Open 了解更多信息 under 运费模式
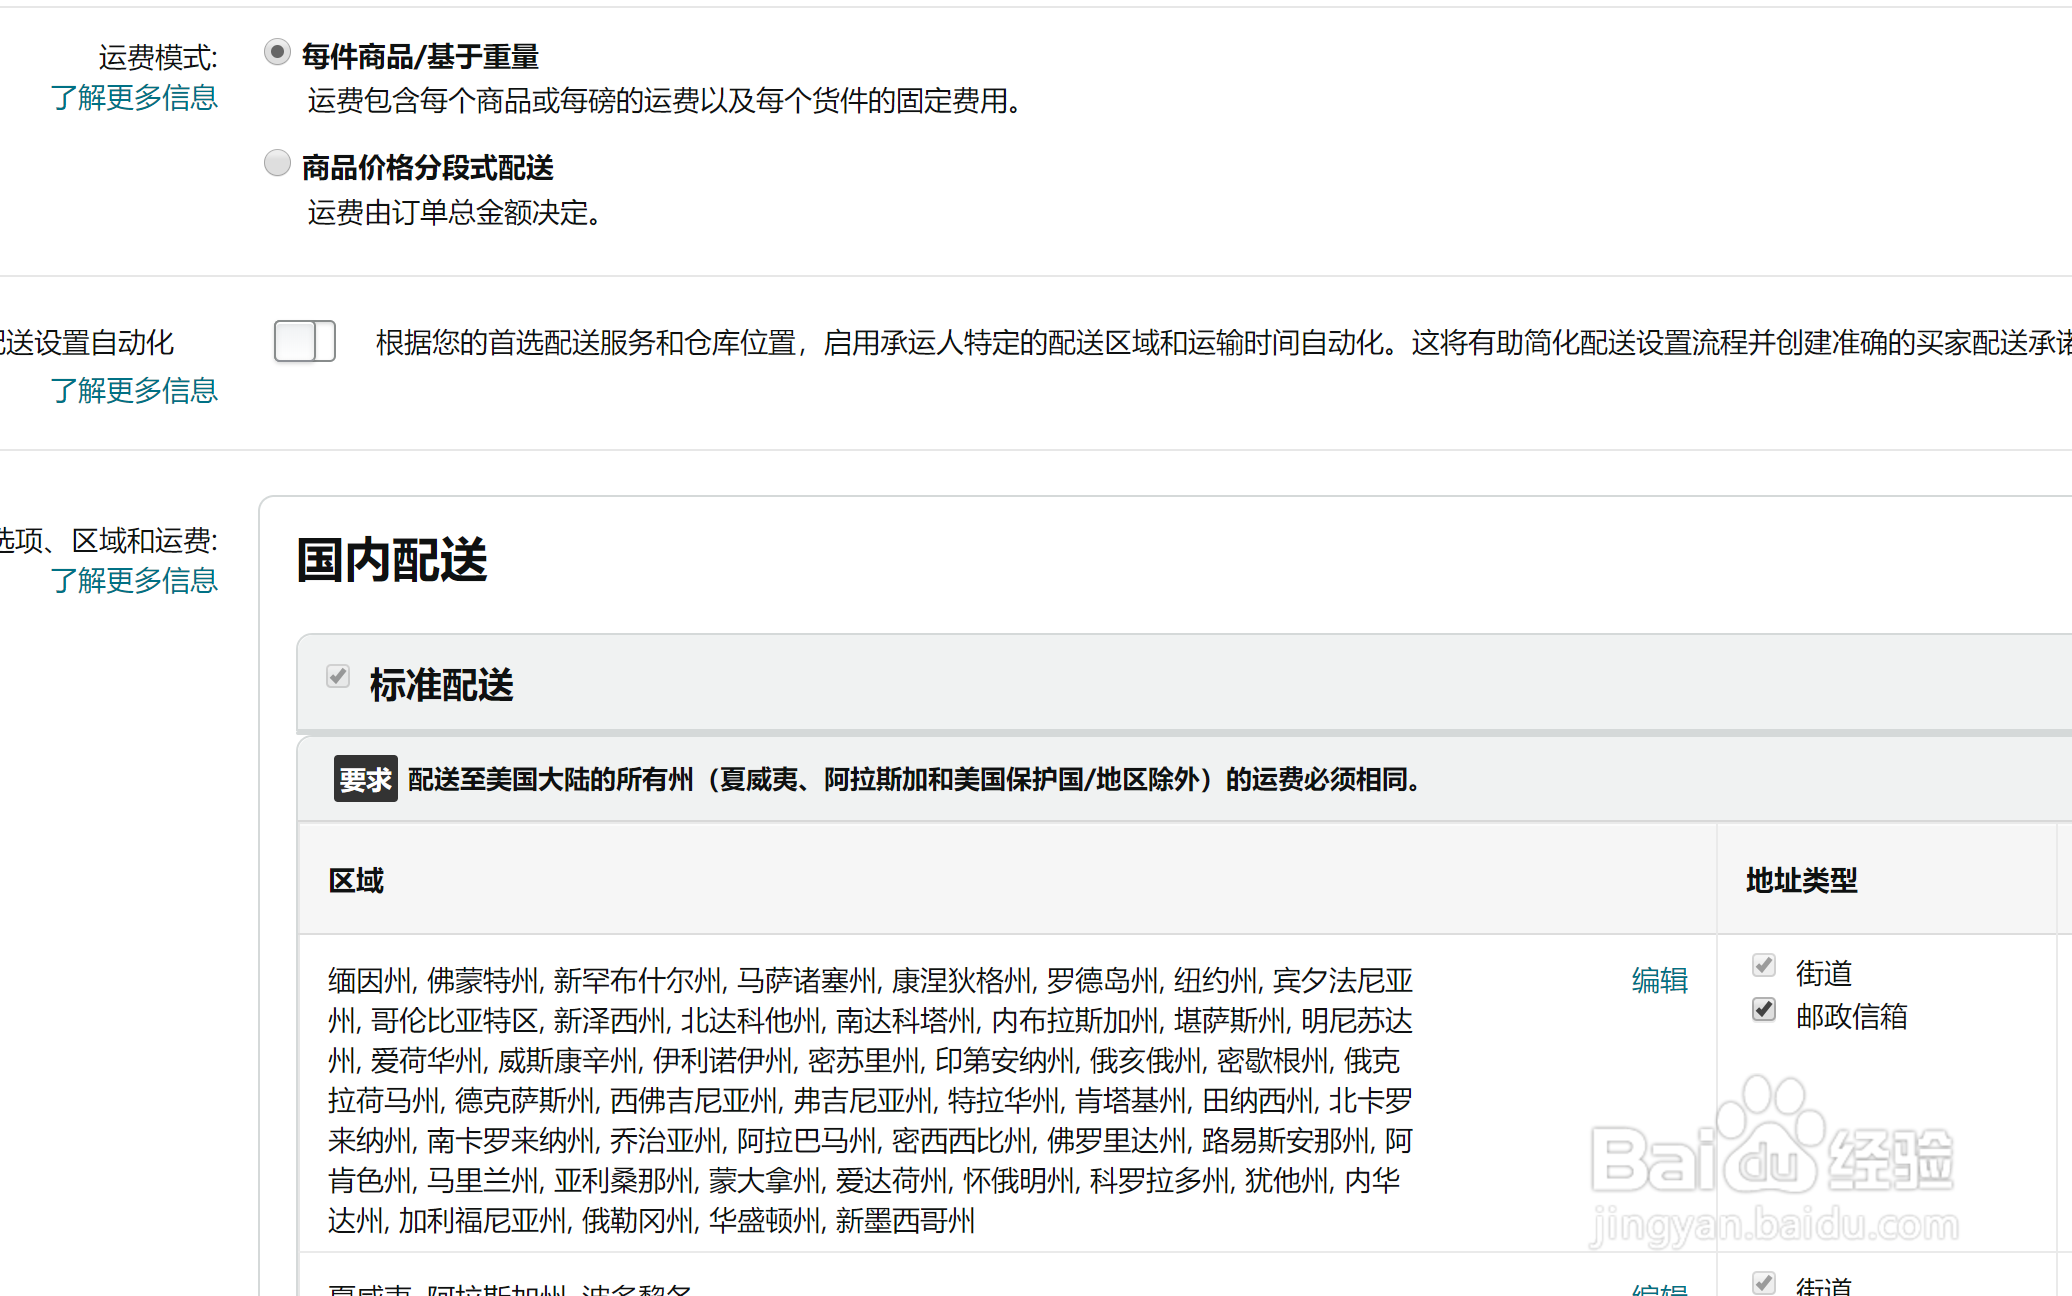Image resolution: width=2072 pixels, height=1296 pixels. click(134, 98)
